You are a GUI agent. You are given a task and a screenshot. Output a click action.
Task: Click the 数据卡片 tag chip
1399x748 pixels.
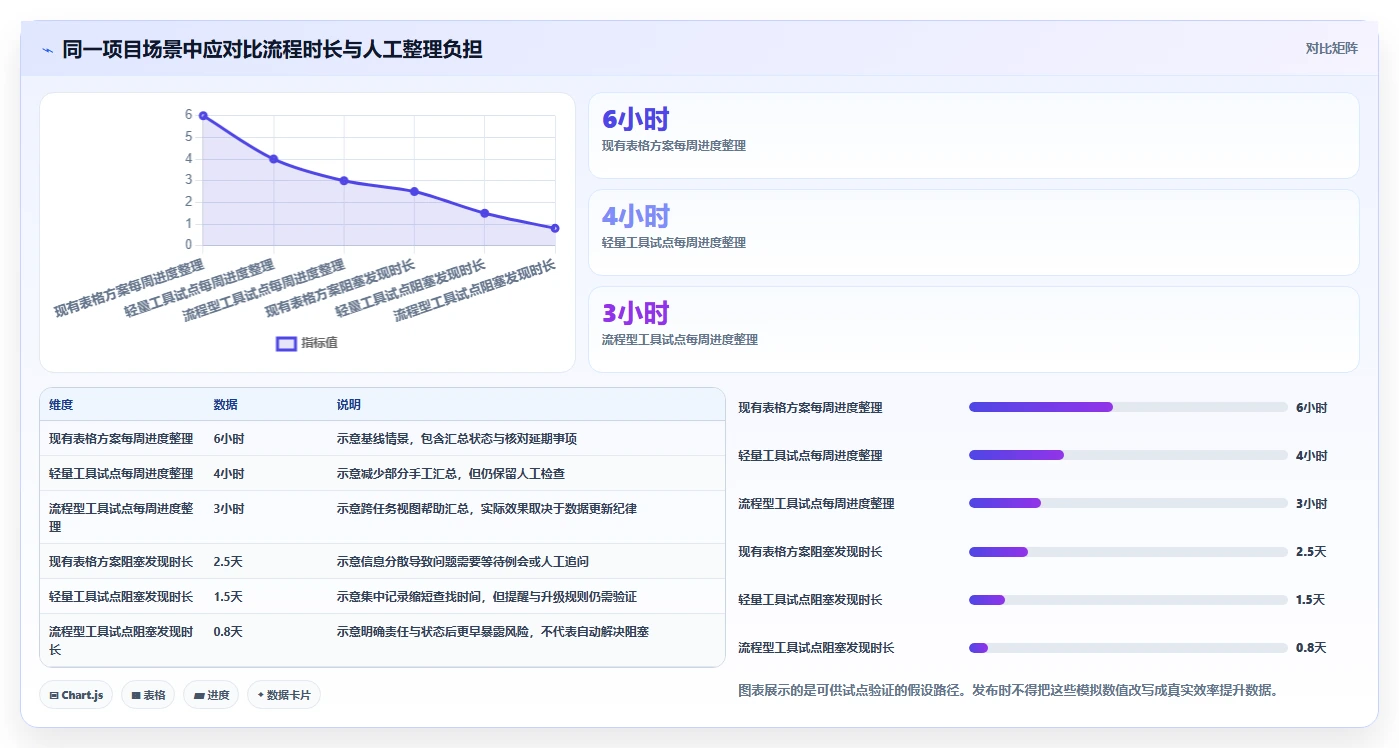(x=284, y=695)
